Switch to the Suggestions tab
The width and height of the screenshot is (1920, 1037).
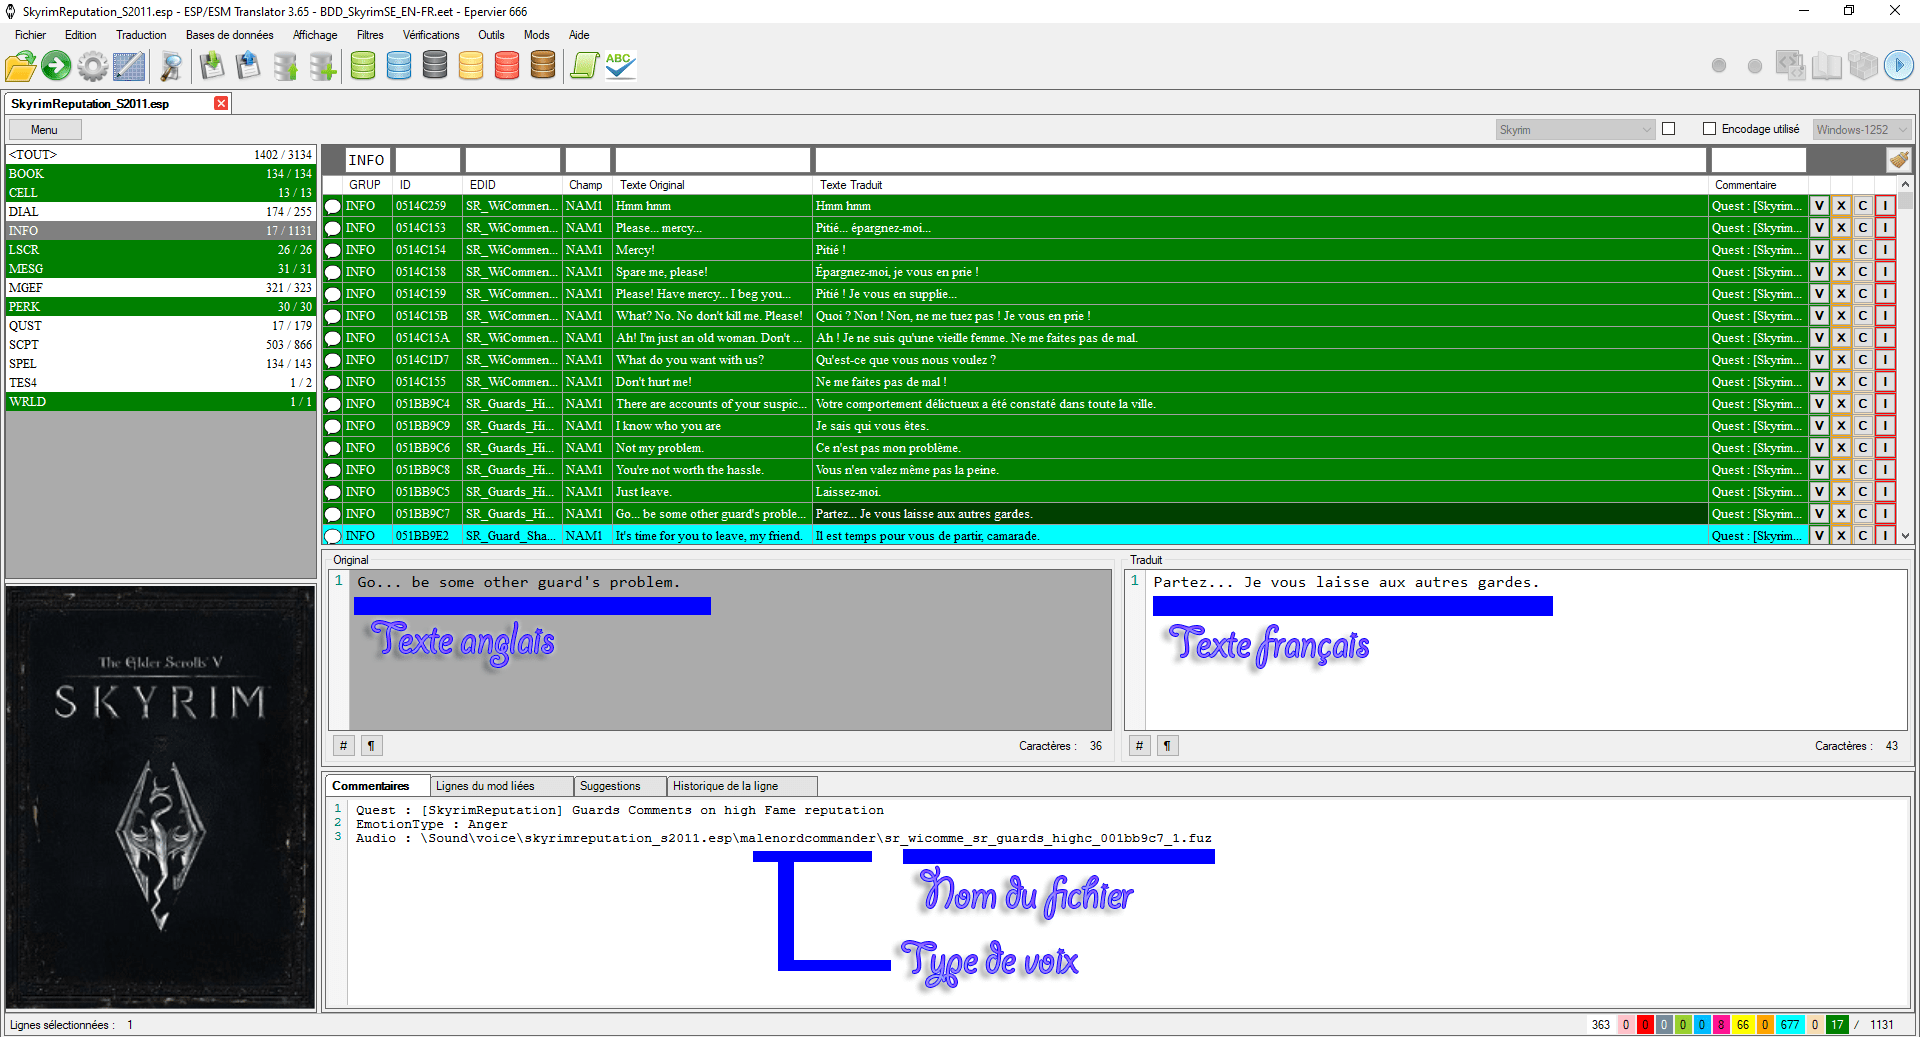click(x=620, y=786)
